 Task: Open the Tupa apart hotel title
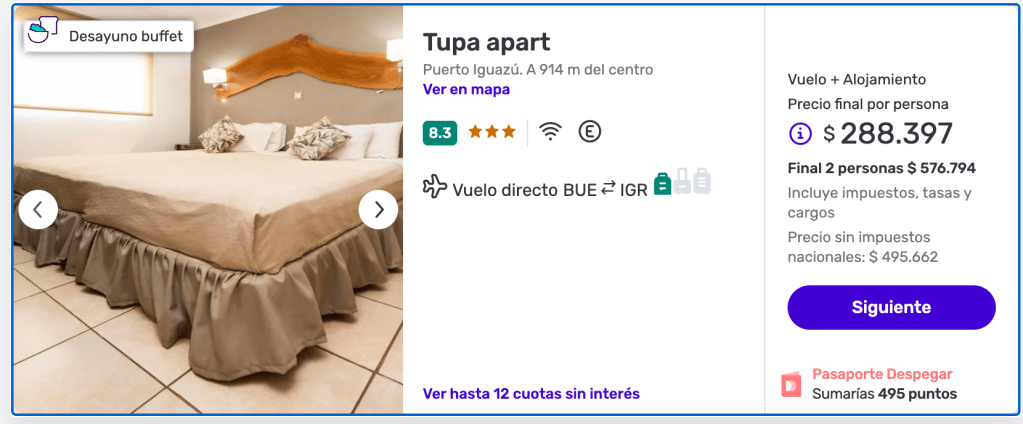[487, 42]
